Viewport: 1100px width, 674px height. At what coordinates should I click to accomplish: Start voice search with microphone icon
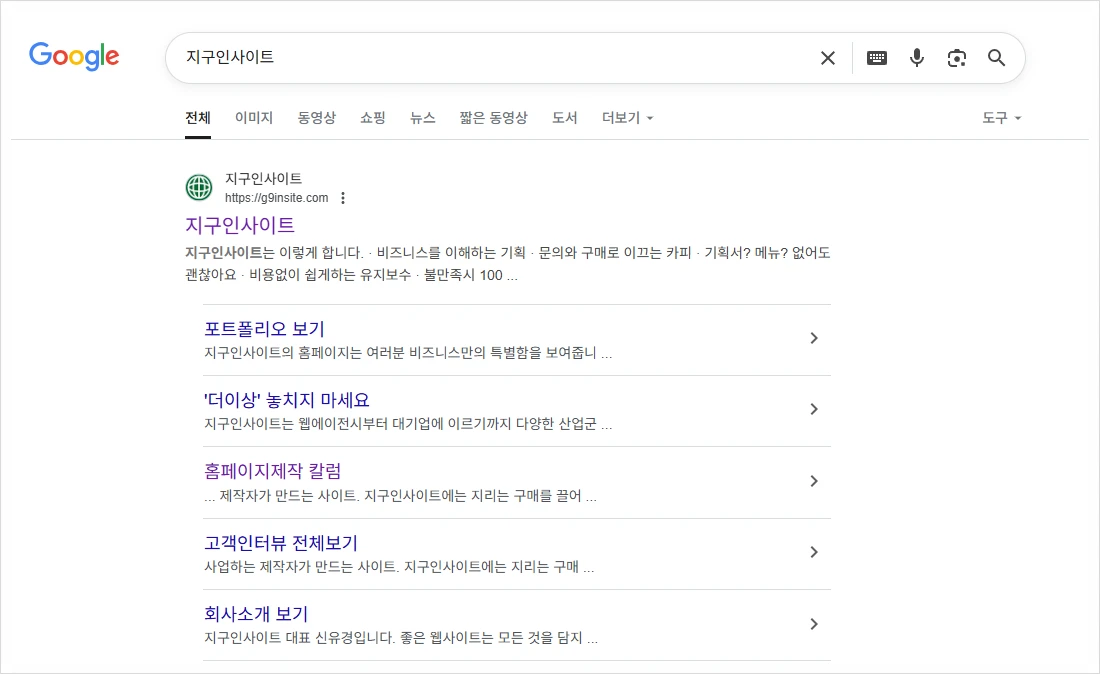(916, 58)
